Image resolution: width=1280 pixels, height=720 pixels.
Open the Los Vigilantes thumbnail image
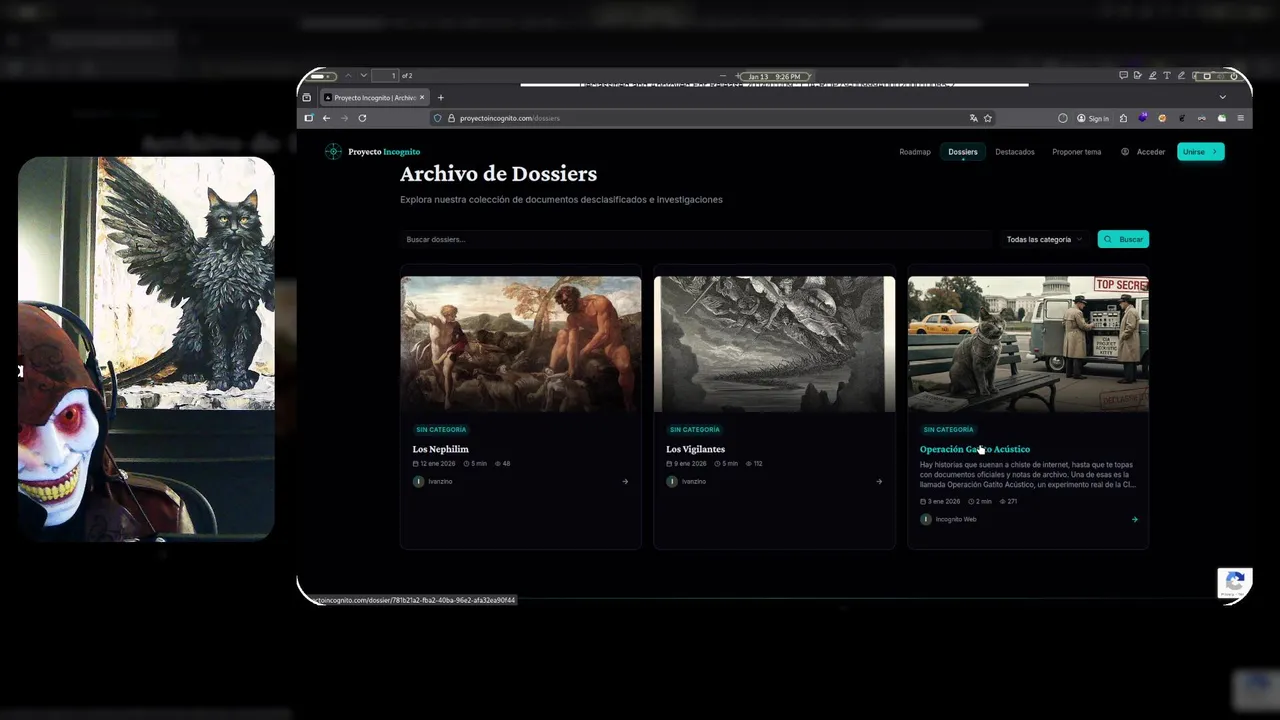click(x=774, y=344)
